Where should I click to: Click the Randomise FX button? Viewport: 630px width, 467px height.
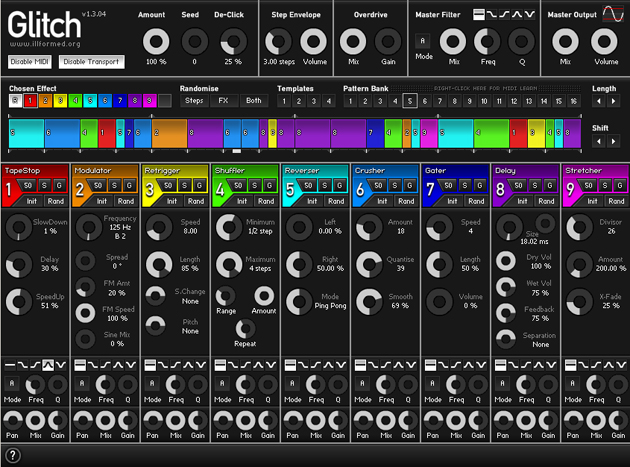tap(223, 100)
